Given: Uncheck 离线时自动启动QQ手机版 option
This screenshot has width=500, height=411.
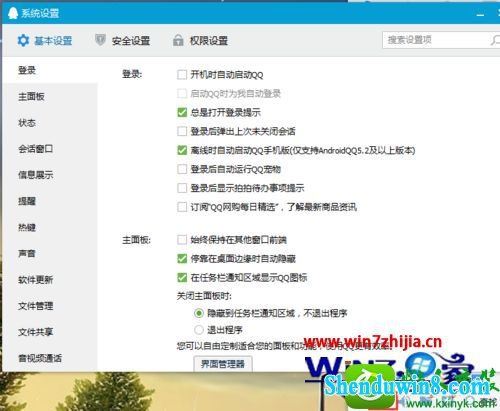Looking at the screenshot, I should (182, 150).
